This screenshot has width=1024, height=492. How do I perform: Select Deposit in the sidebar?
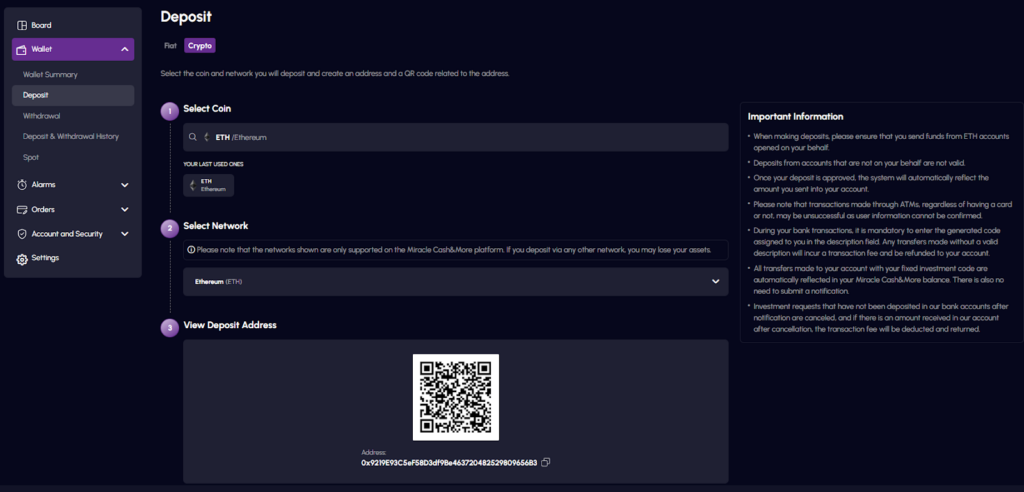pos(73,95)
